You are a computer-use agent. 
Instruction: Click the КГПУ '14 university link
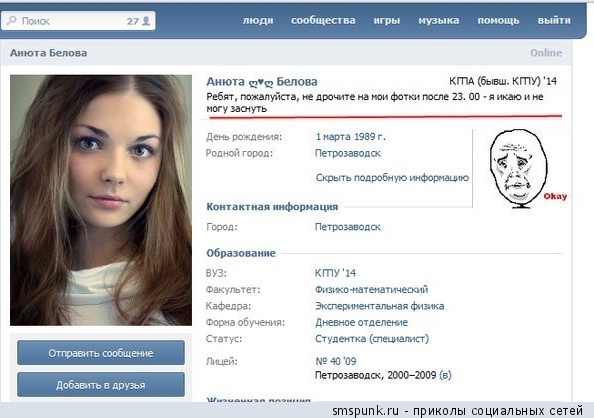coord(335,273)
